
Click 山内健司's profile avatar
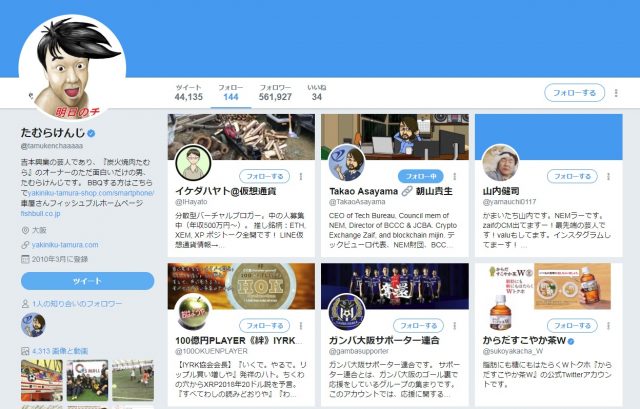click(x=500, y=164)
